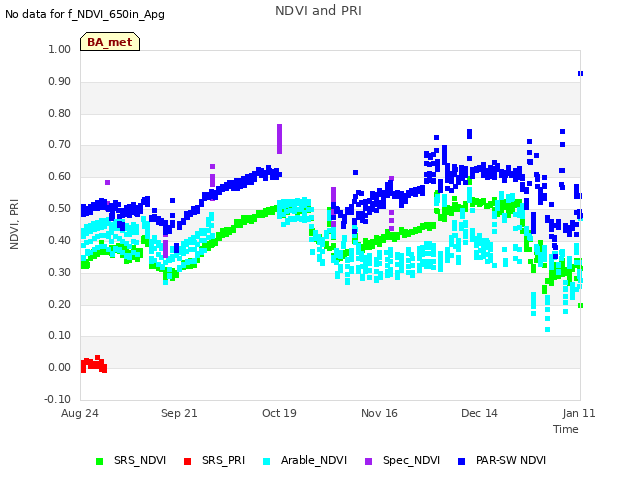The width and height of the screenshot is (640, 480).
Task: Select the SRS_PRI legend label
Action: click(x=223, y=460)
